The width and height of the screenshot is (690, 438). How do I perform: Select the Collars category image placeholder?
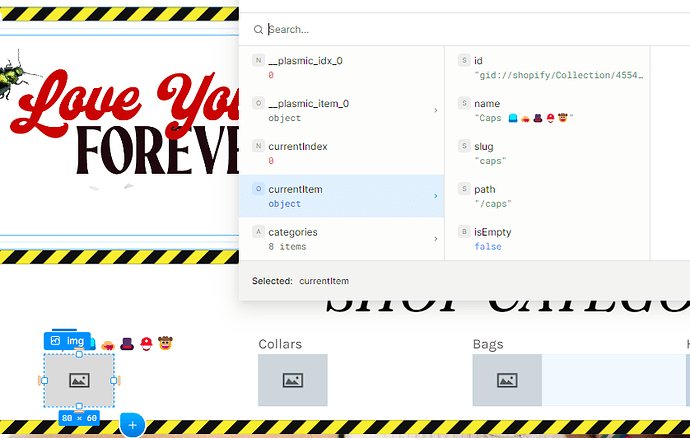(292, 380)
